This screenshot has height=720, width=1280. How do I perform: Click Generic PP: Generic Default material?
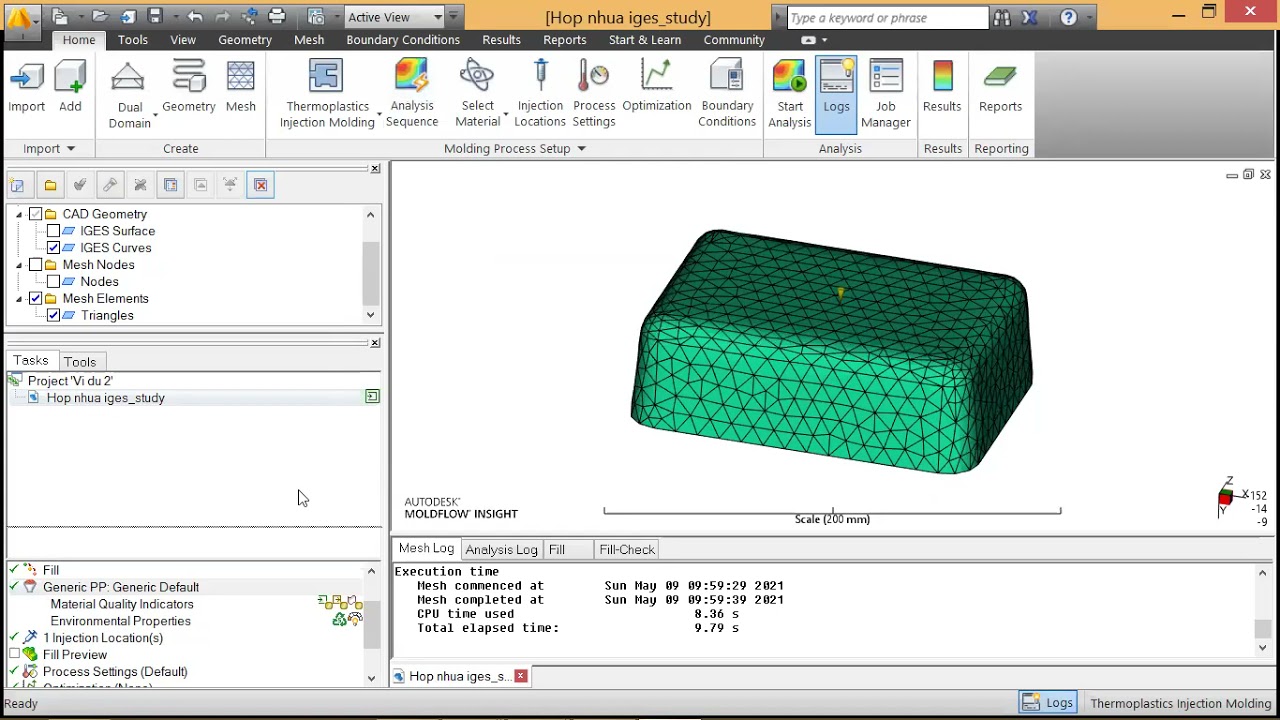click(121, 587)
